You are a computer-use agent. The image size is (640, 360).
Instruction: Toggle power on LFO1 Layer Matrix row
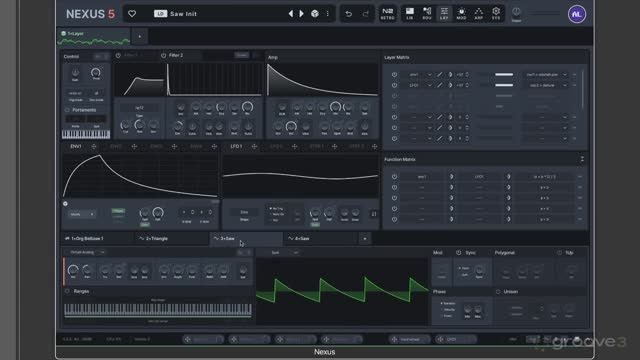point(394,85)
